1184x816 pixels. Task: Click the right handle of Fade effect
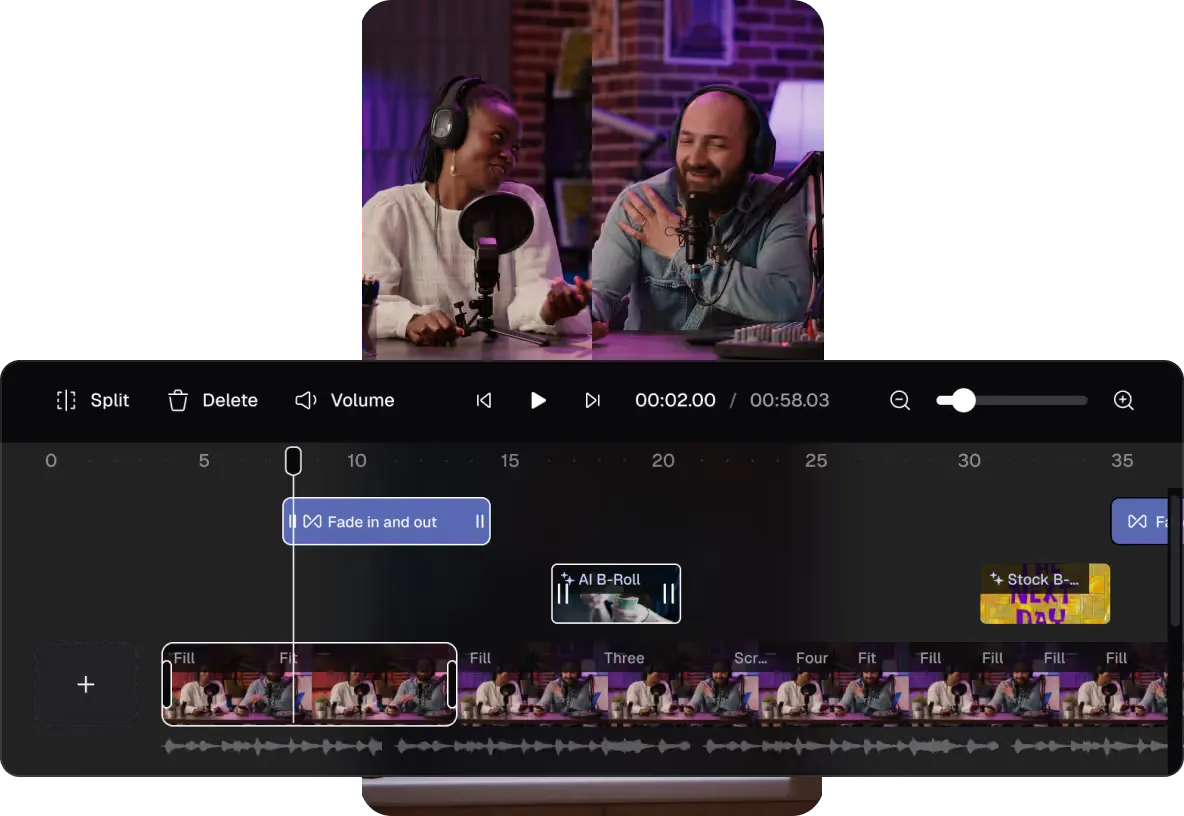coord(479,522)
